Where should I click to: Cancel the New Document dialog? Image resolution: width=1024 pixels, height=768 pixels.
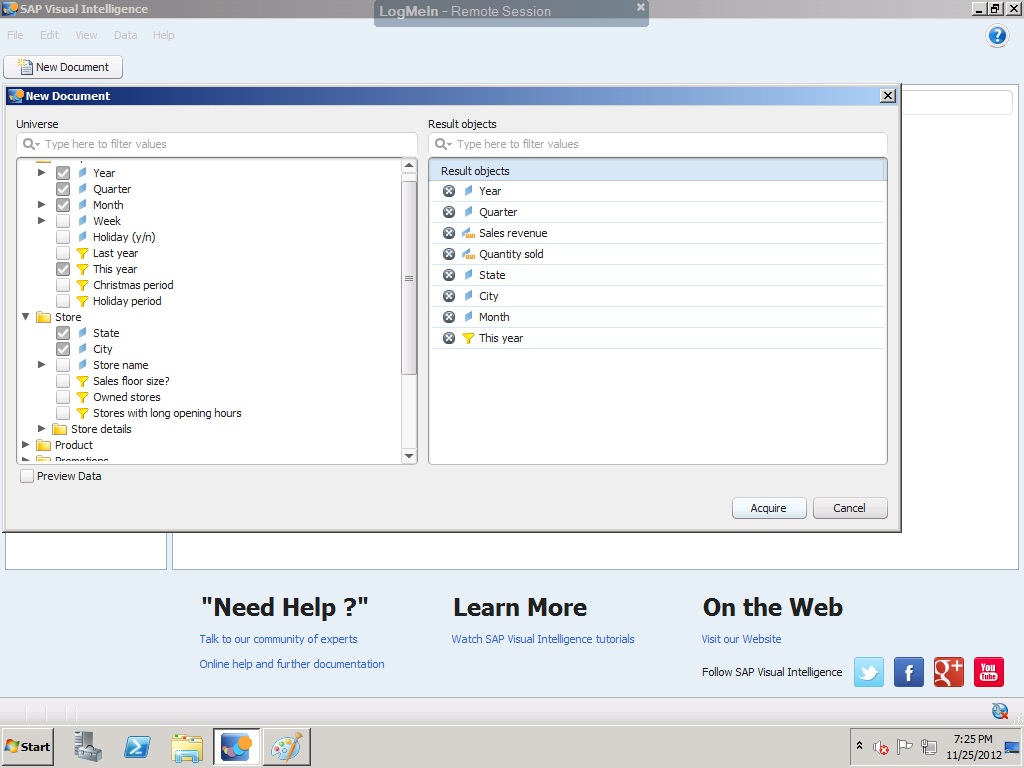[x=850, y=508]
